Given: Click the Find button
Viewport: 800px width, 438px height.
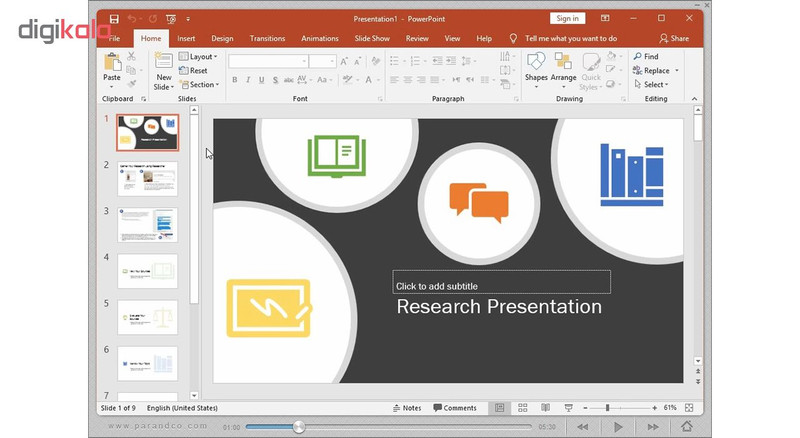Looking at the screenshot, I should [646, 56].
